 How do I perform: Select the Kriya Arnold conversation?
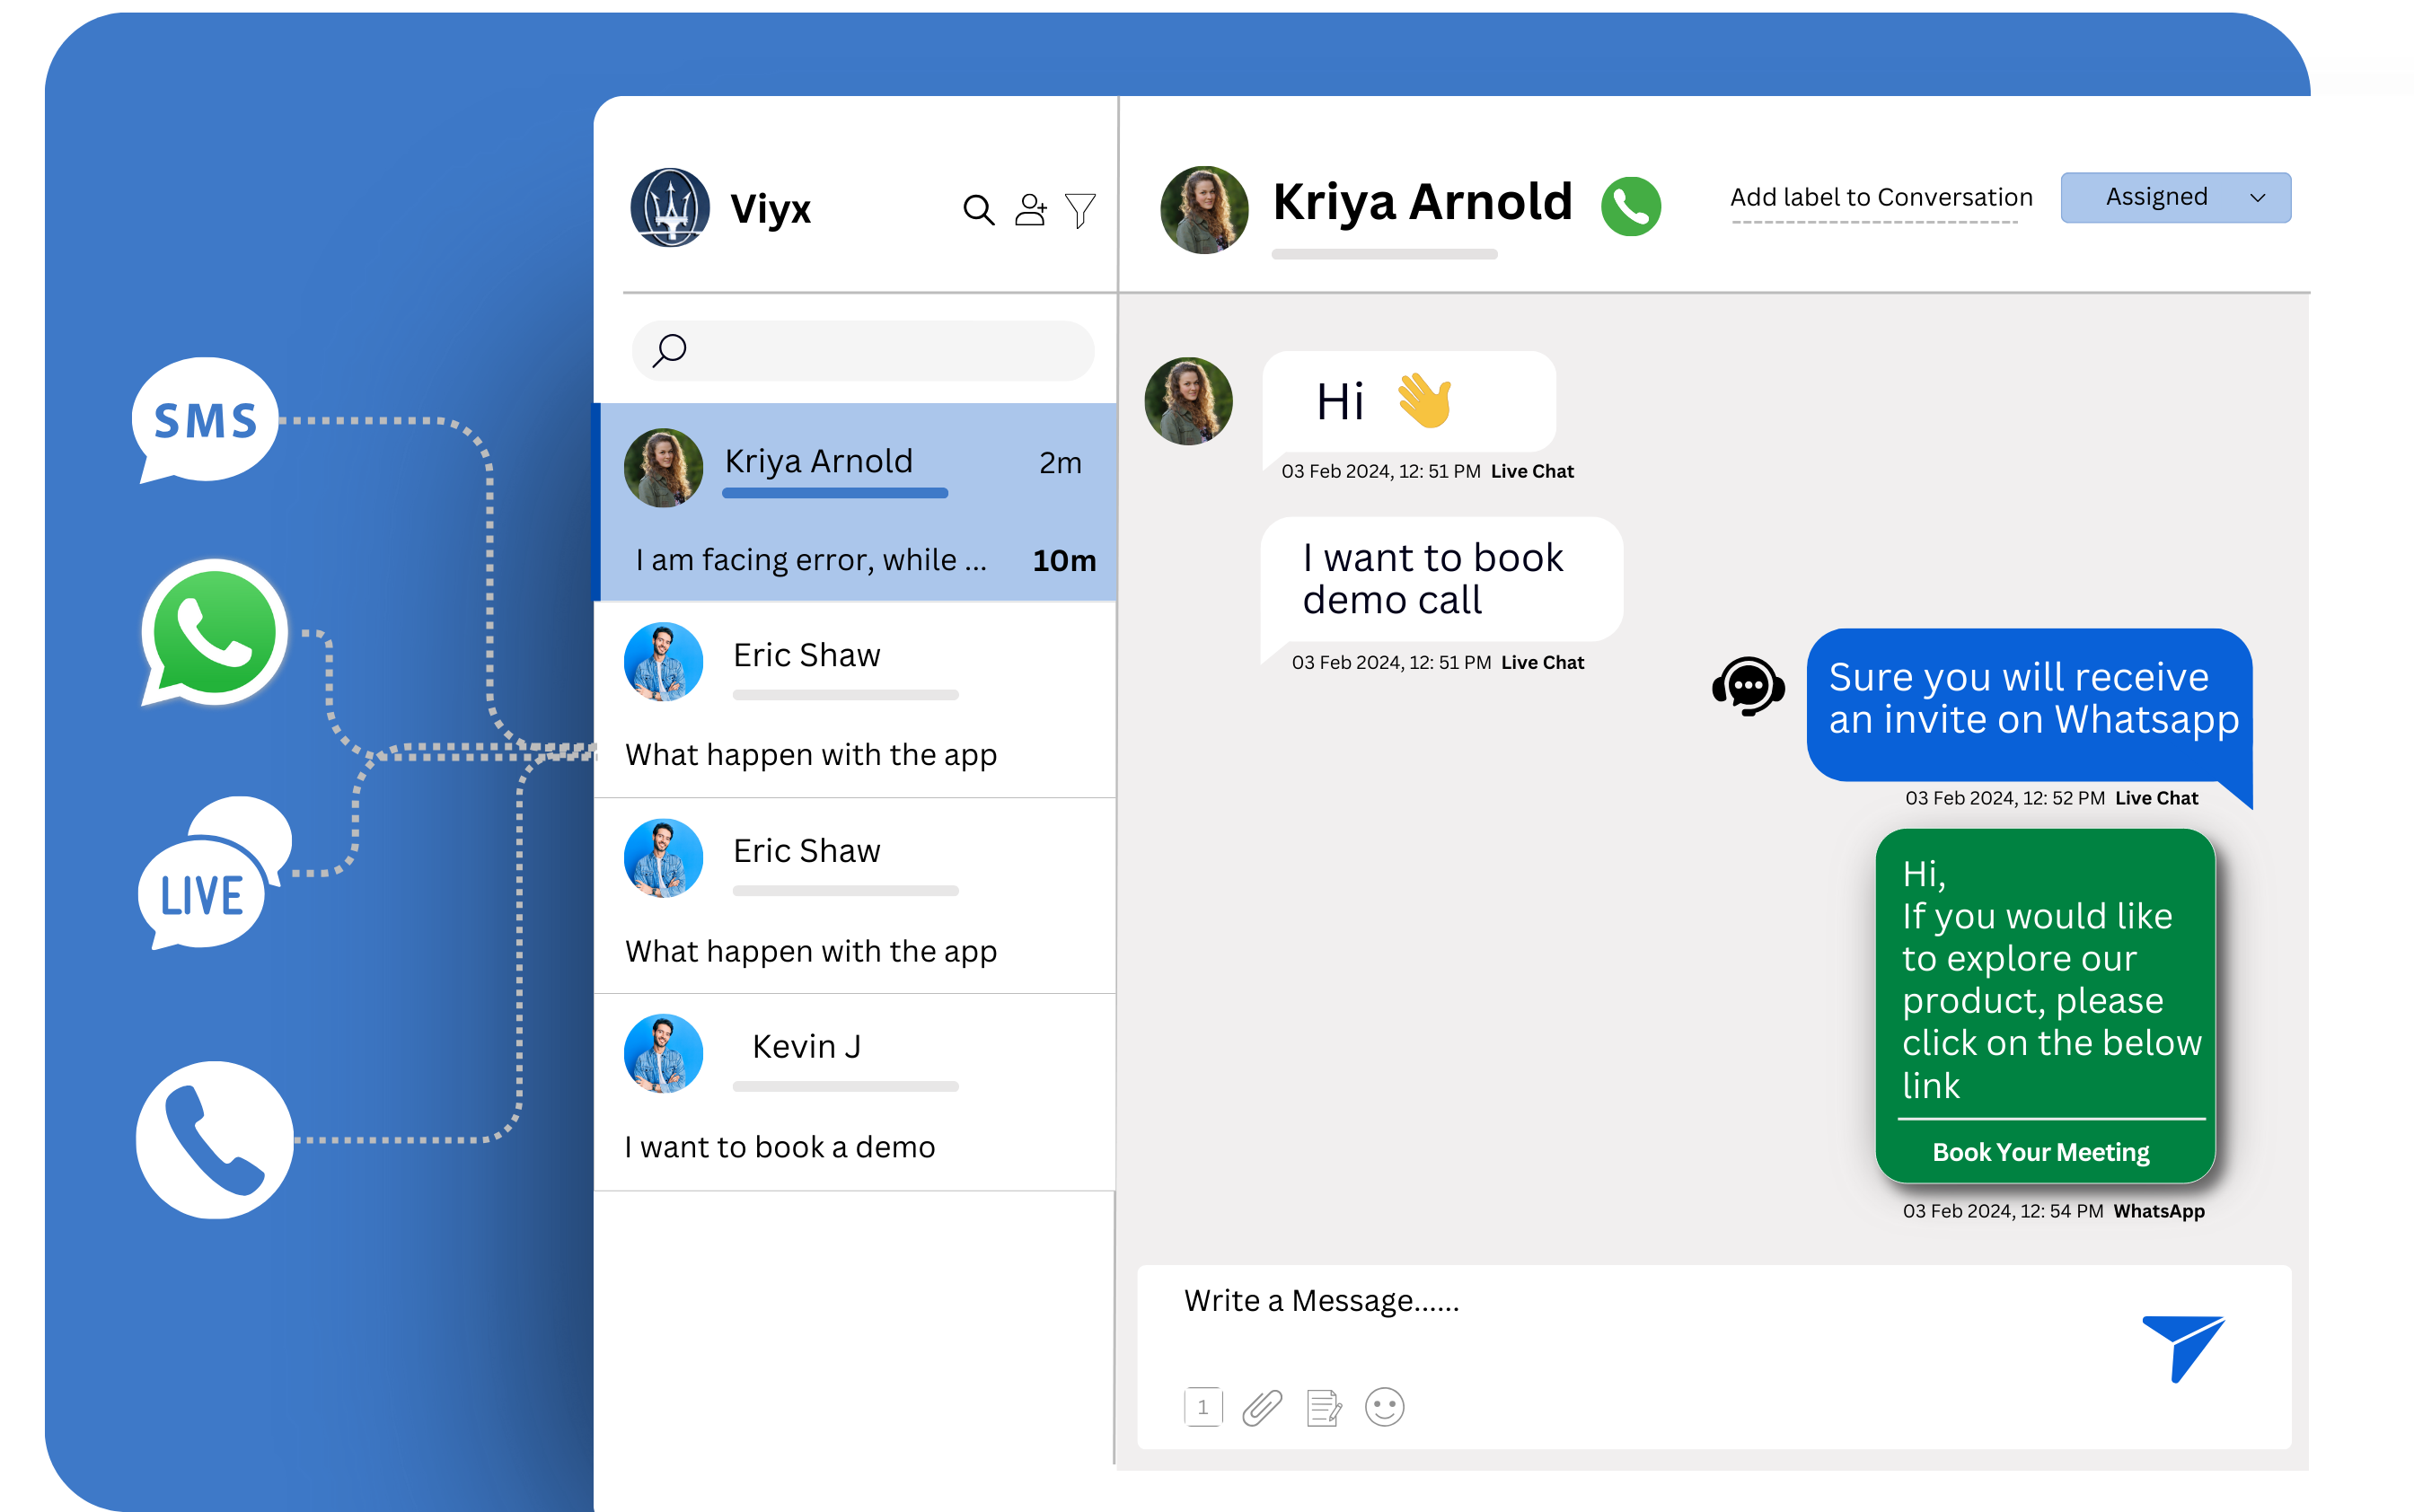pos(857,502)
